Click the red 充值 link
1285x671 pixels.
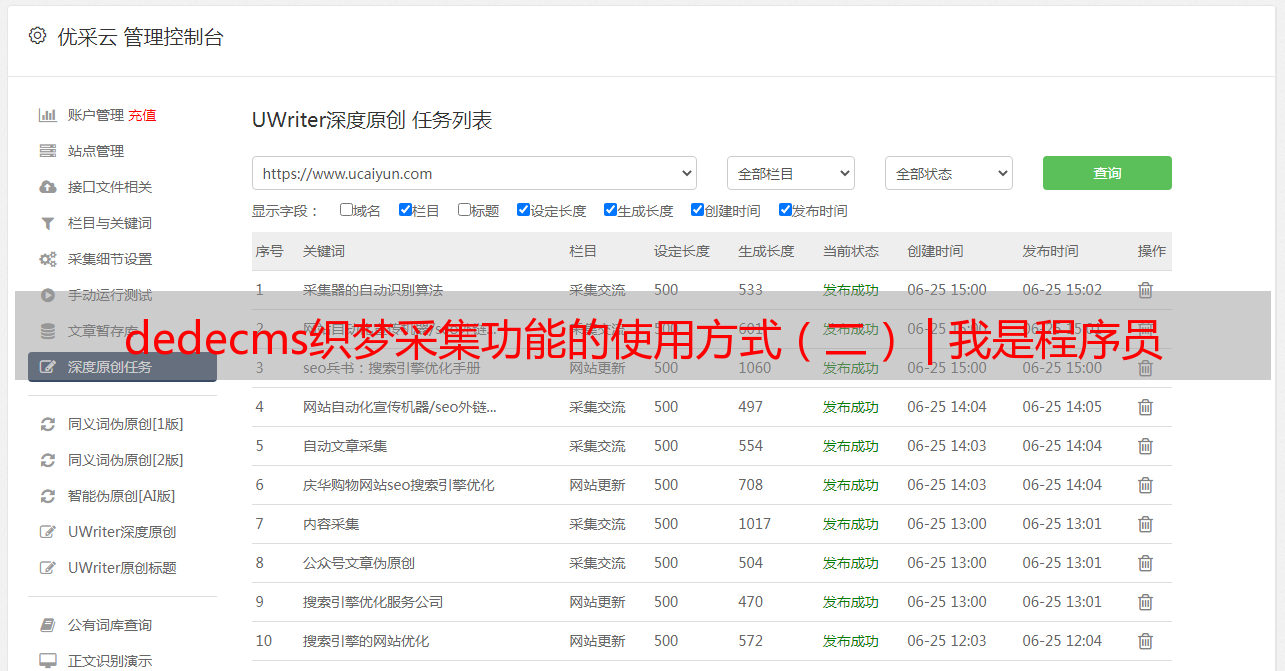click(x=142, y=115)
